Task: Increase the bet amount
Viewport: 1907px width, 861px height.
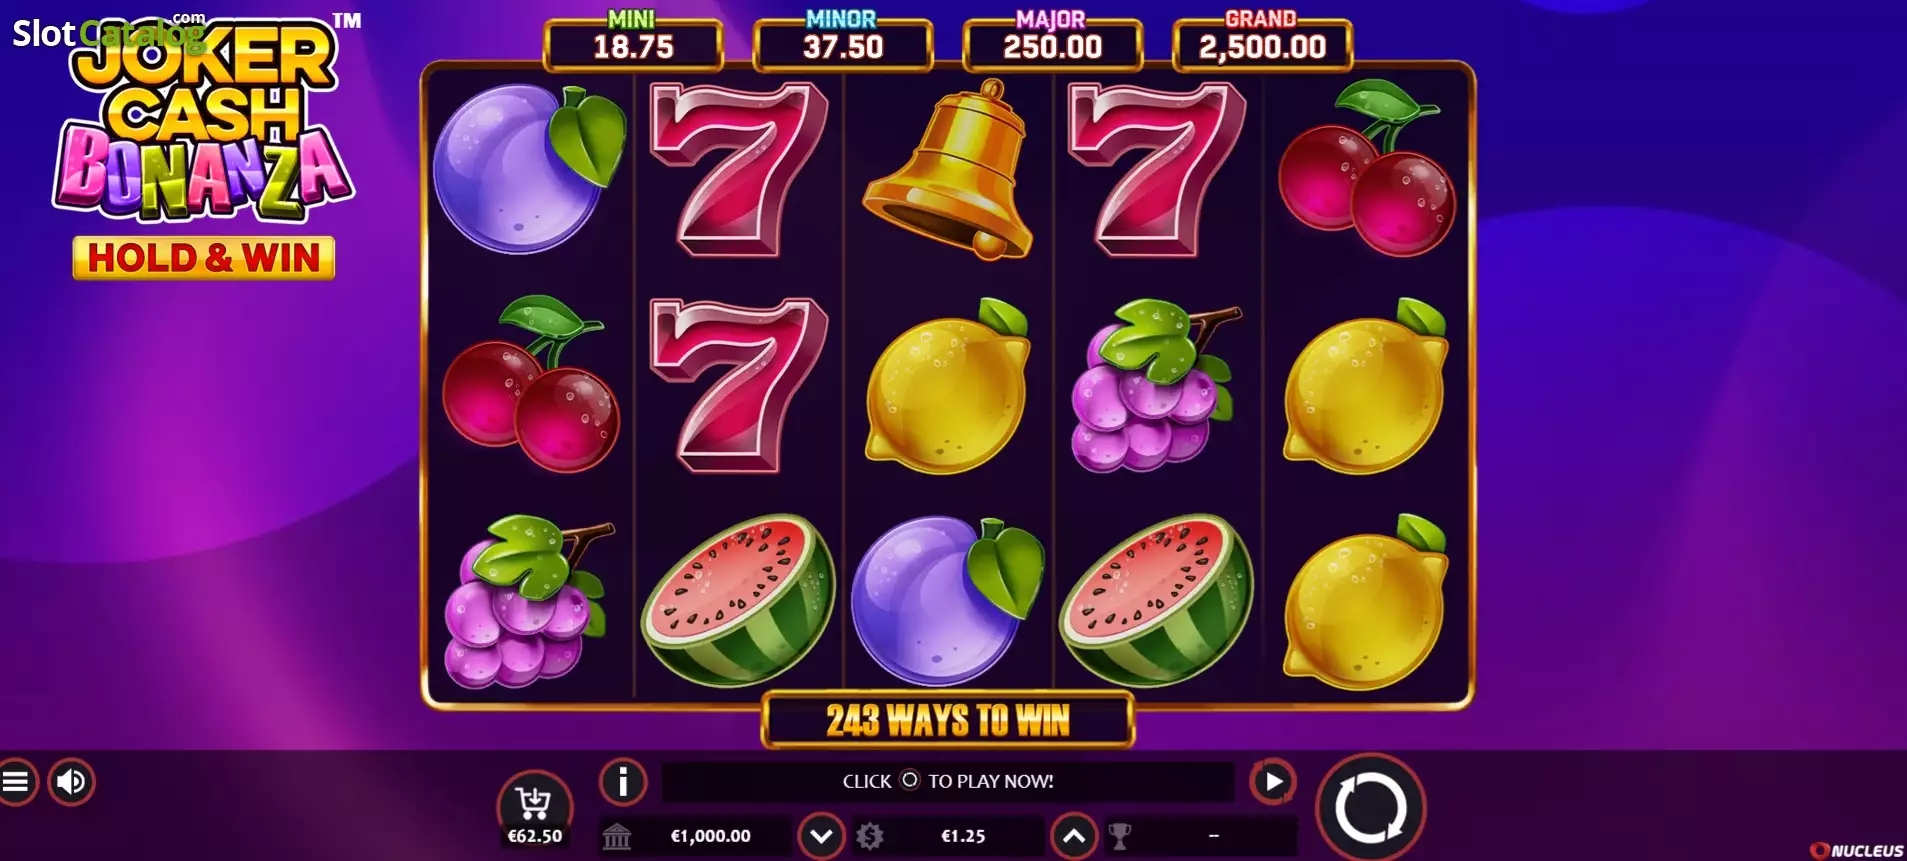Action: (1074, 836)
